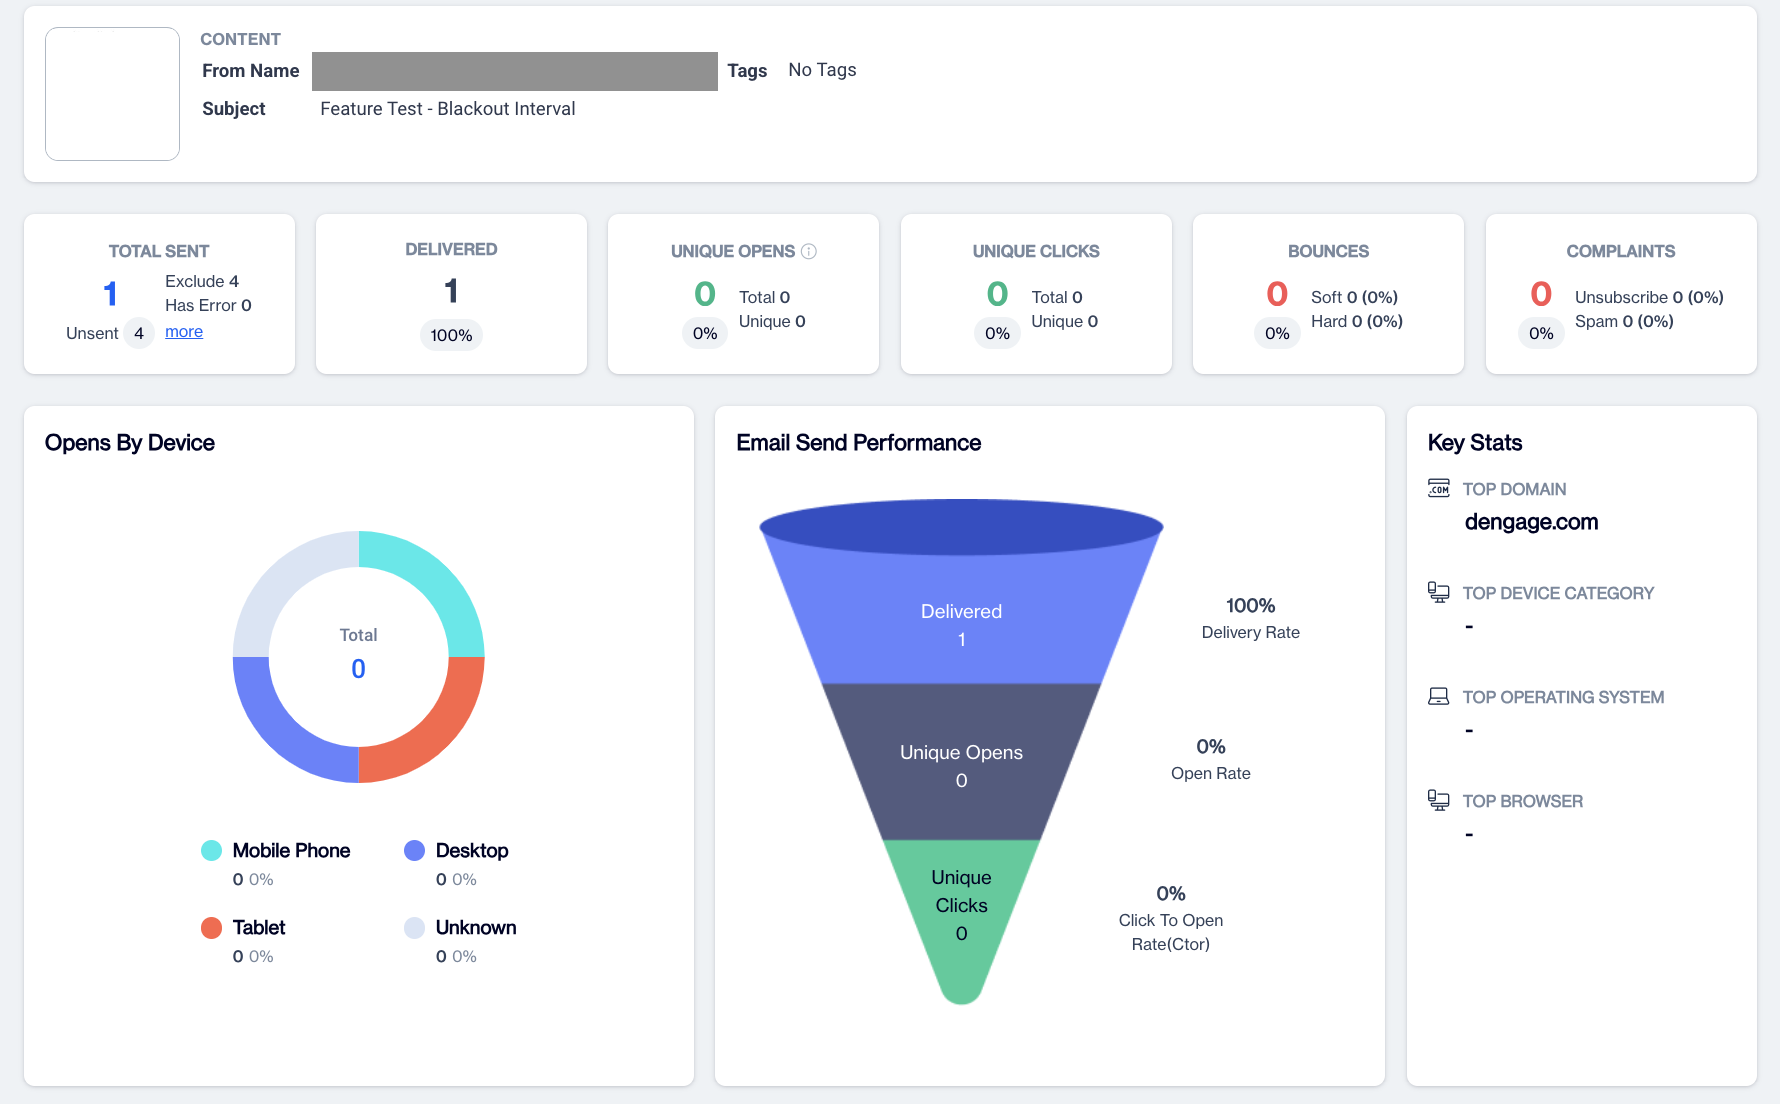Click the Opens By Device heading
This screenshot has height=1104, width=1780.
130,443
